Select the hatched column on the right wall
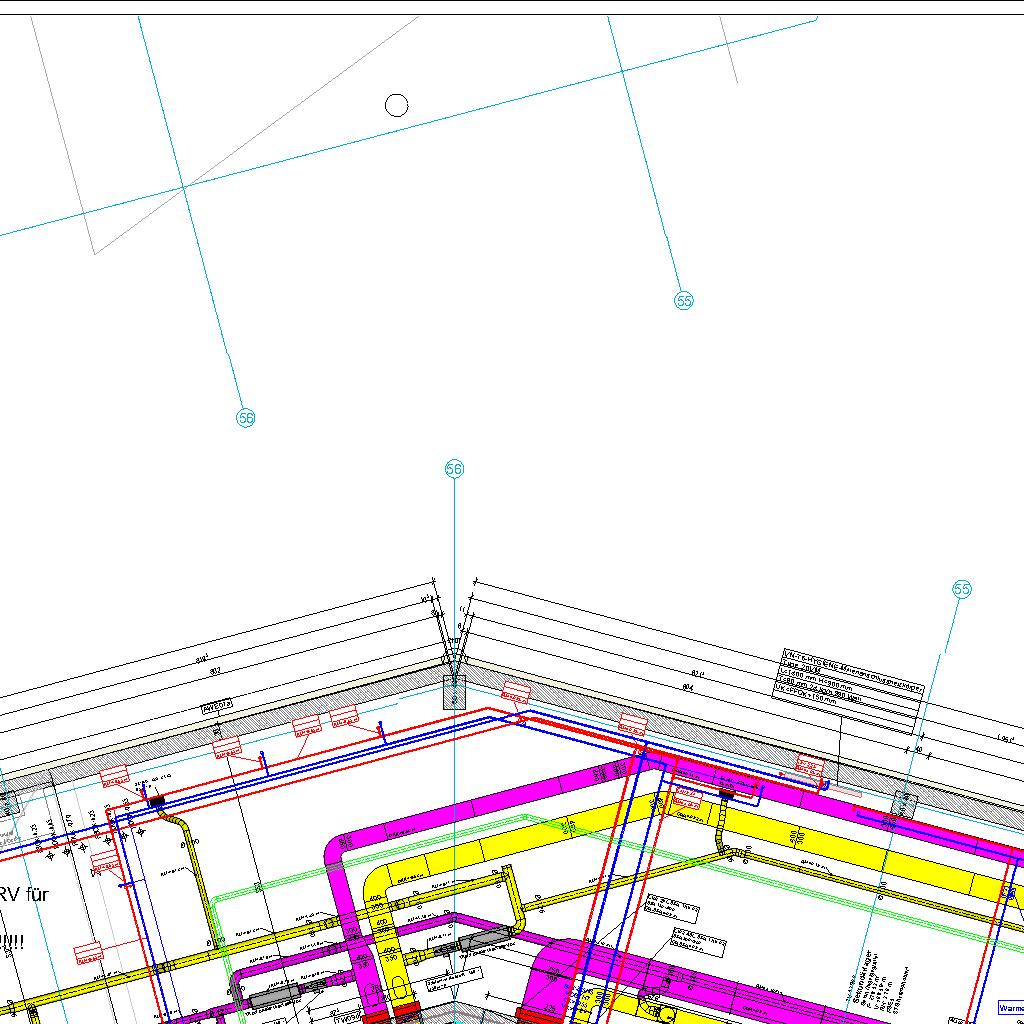Viewport: 1024px width, 1024px height. 904,805
